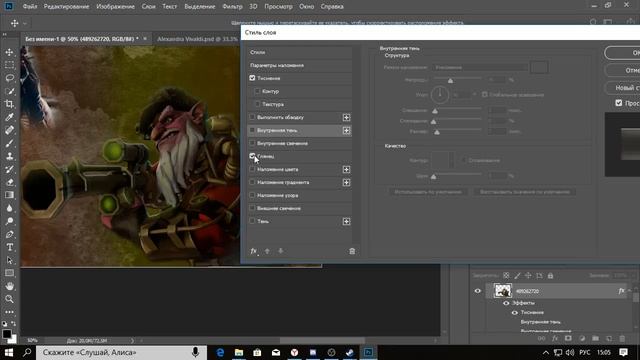Uncheck the Тиснение effect checkbox
The height and width of the screenshot is (360, 640).
click(252, 78)
